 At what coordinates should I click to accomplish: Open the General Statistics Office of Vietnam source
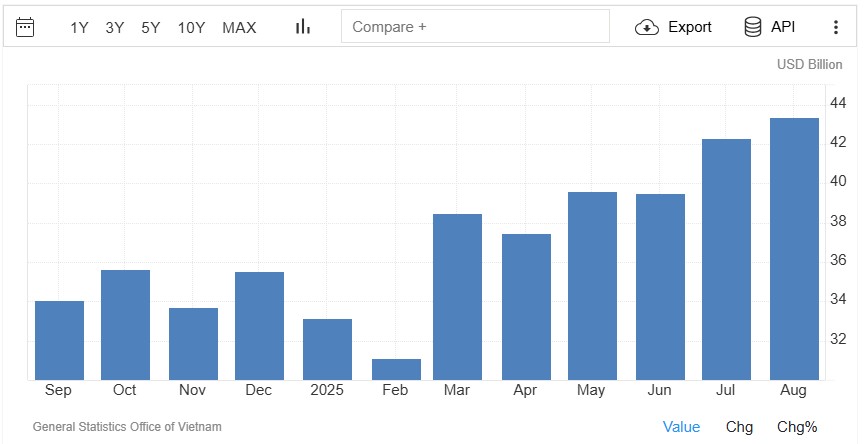click(x=127, y=427)
